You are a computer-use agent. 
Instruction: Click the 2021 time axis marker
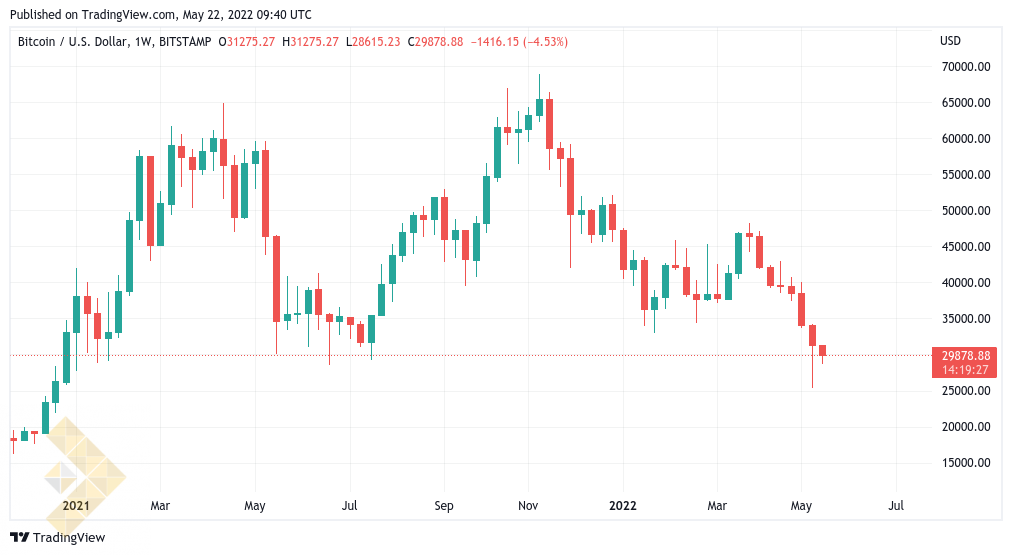point(76,505)
